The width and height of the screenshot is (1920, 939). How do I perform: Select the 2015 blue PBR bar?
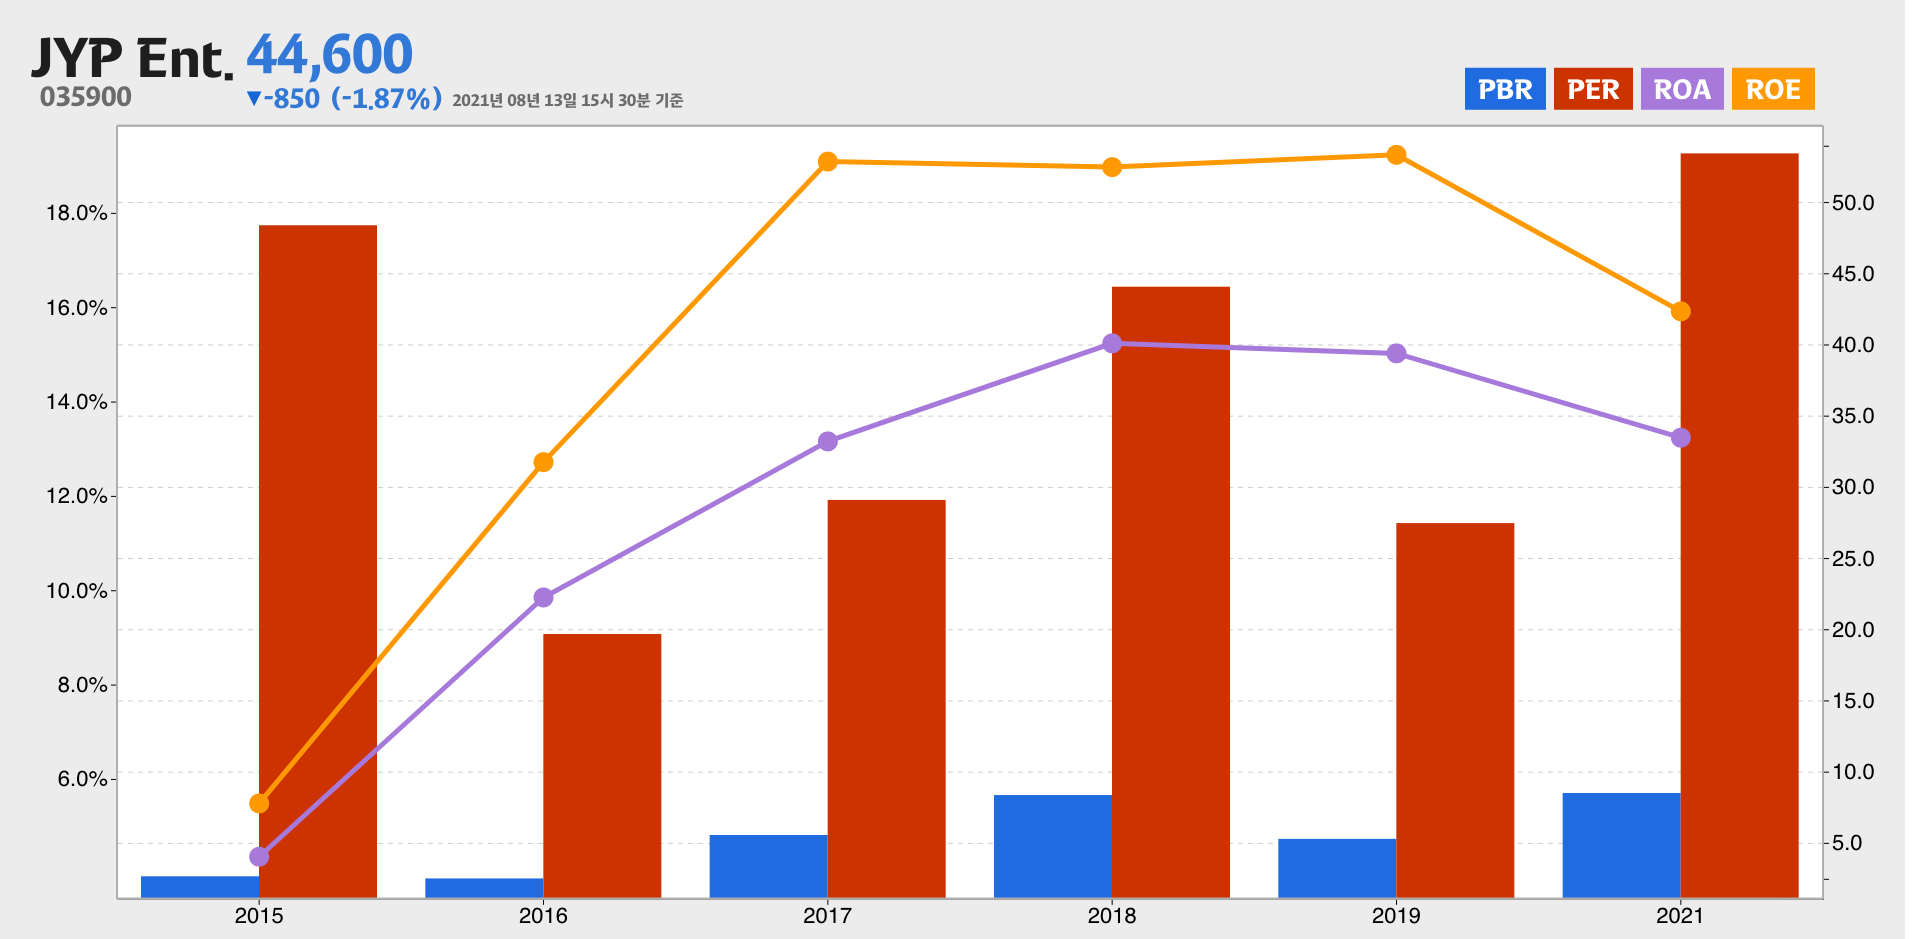click(x=200, y=887)
